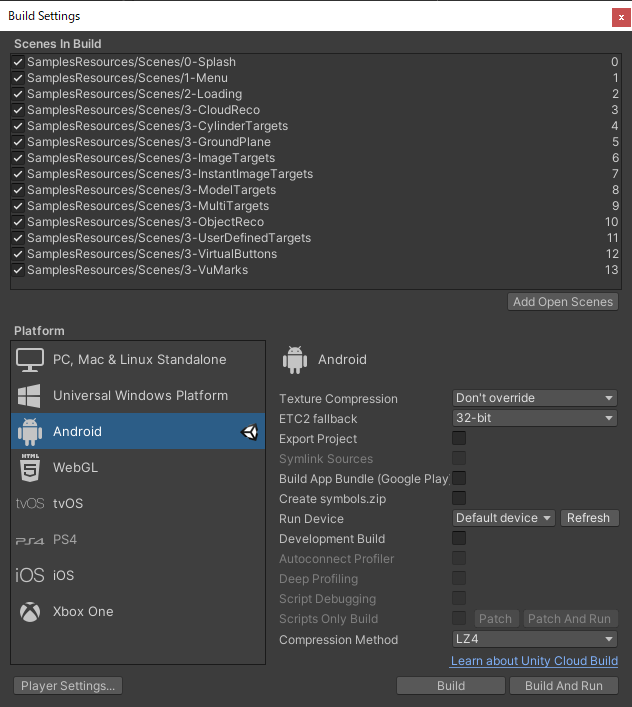632x707 pixels.
Task: Click Refresh next to Run Device
Action: 590,518
